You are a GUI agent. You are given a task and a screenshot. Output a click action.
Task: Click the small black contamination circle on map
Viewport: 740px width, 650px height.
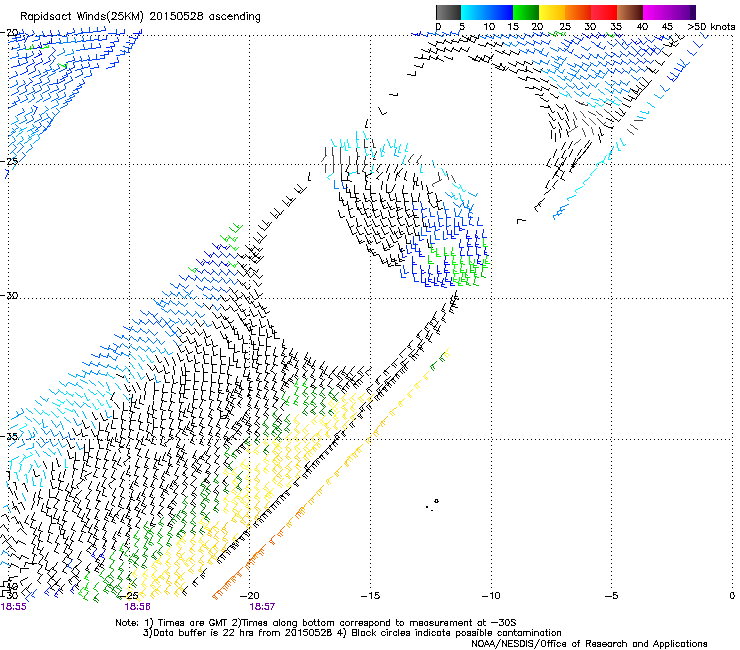tap(437, 501)
